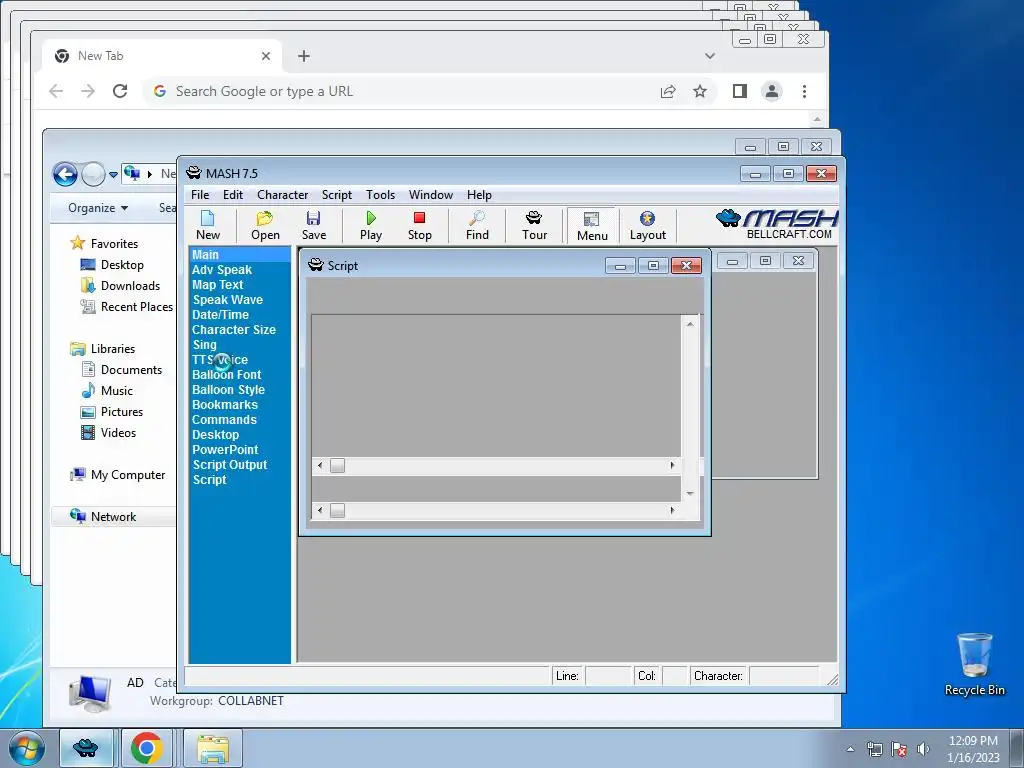Select Balloon Font in side menu
This screenshot has width=1024, height=768.
point(227,375)
